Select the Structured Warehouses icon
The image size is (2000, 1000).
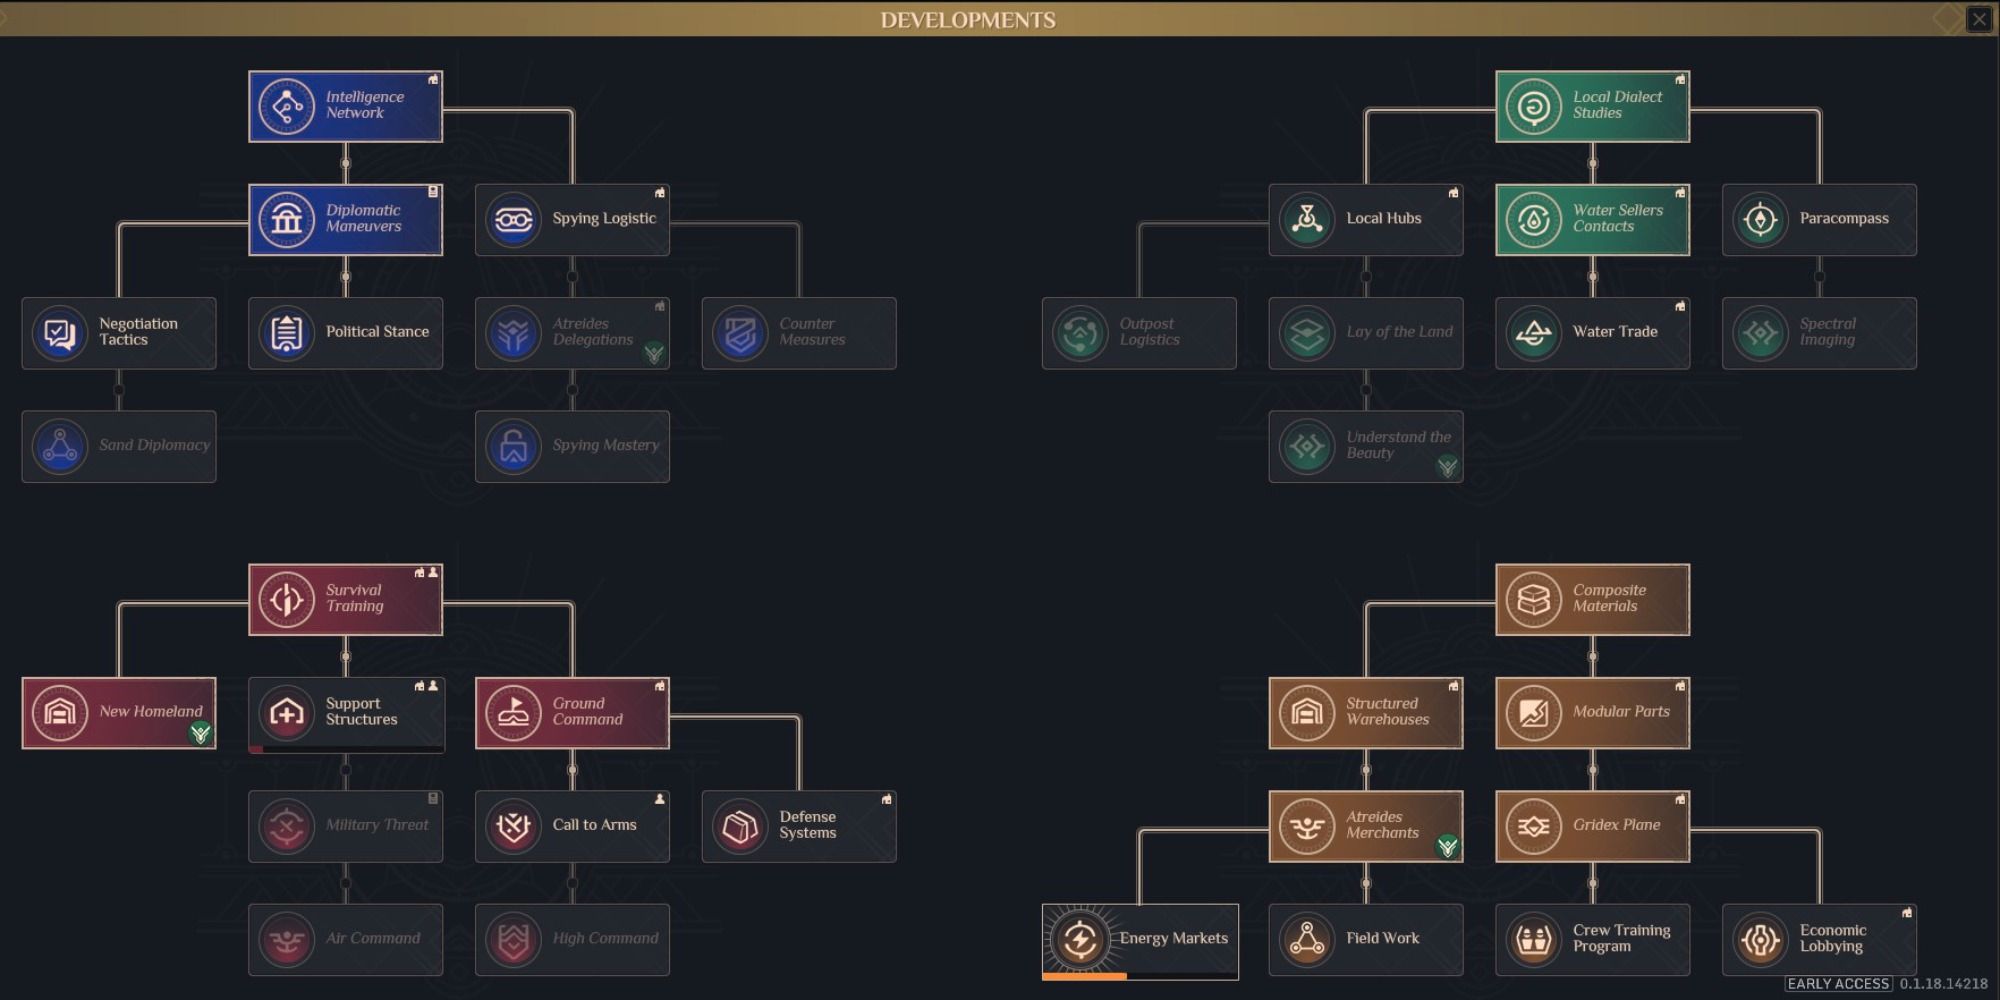[x=1307, y=713]
